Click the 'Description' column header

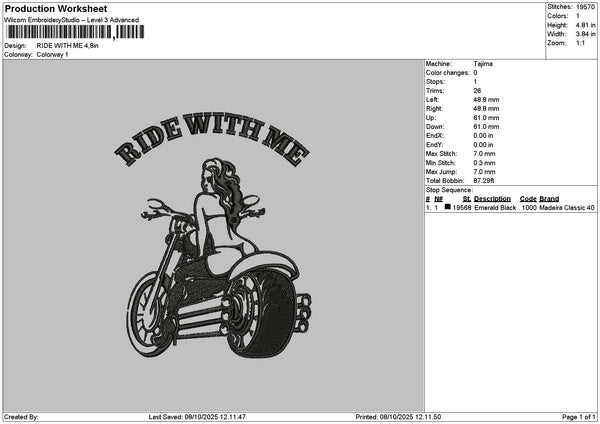[492, 199]
